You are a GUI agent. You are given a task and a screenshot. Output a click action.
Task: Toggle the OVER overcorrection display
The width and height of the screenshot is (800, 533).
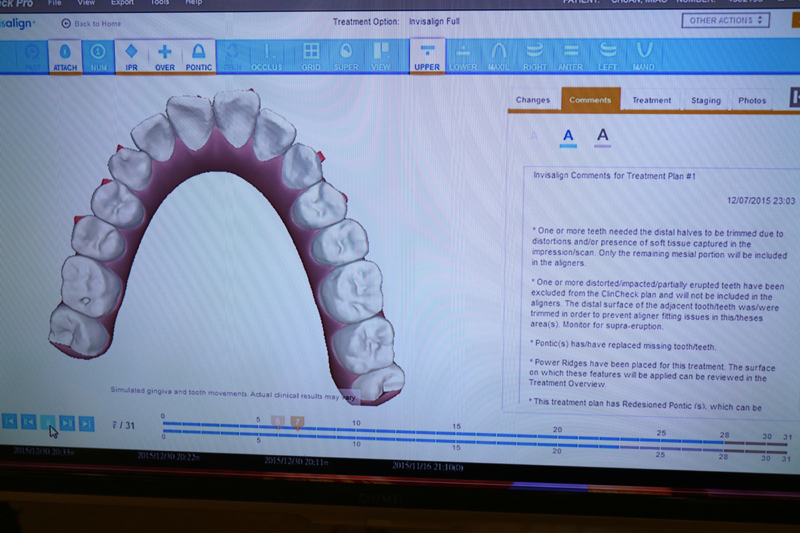pos(165,57)
